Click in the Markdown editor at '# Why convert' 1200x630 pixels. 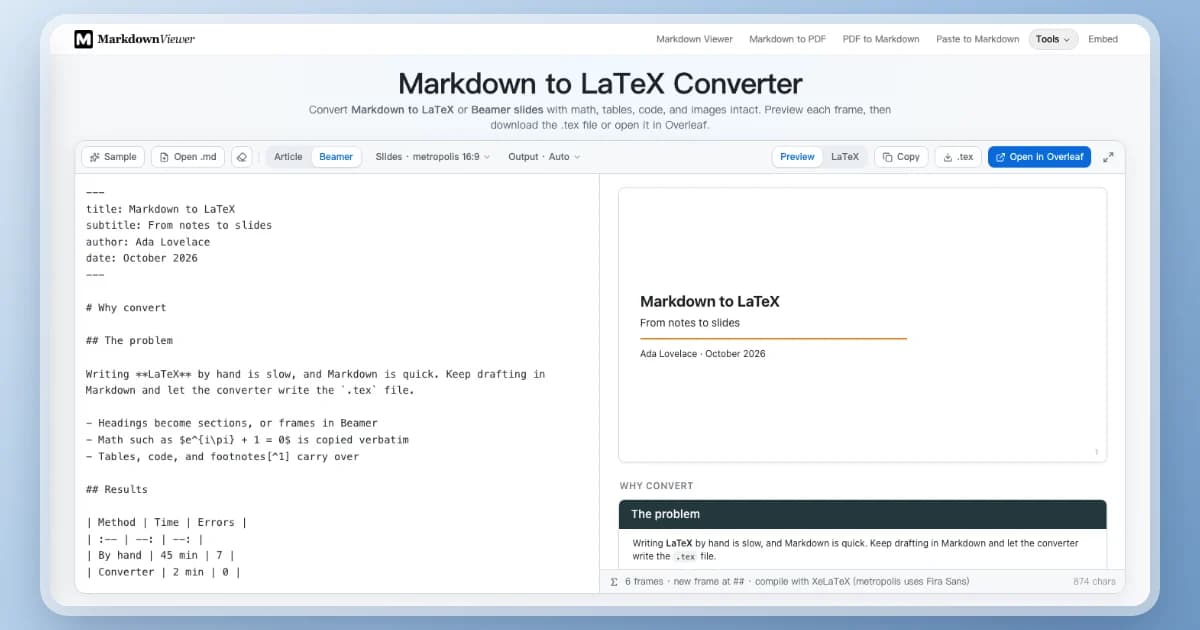tap(126, 308)
